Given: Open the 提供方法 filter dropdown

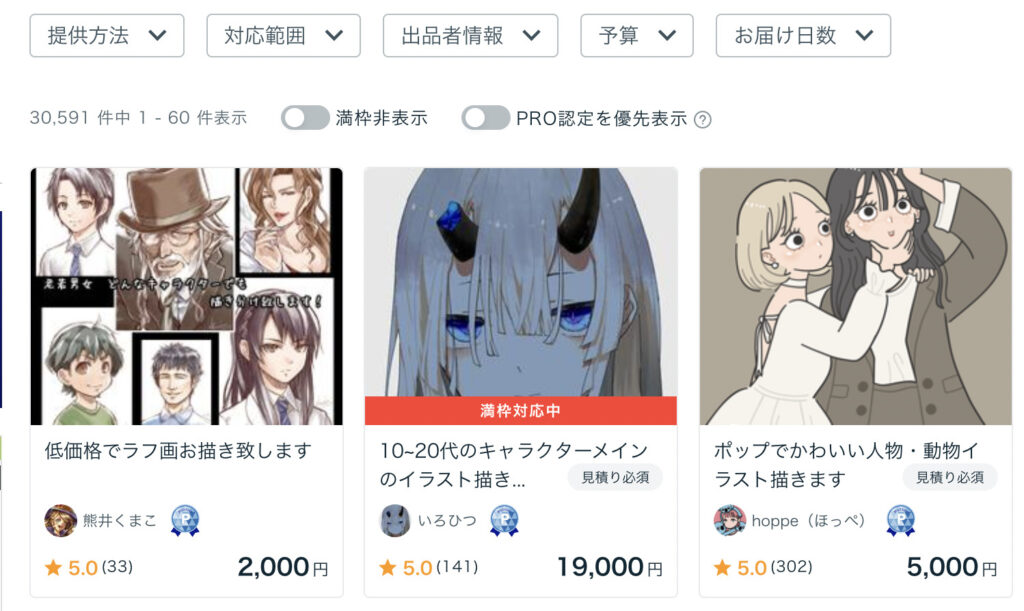Looking at the screenshot, I should pos(106,35).
